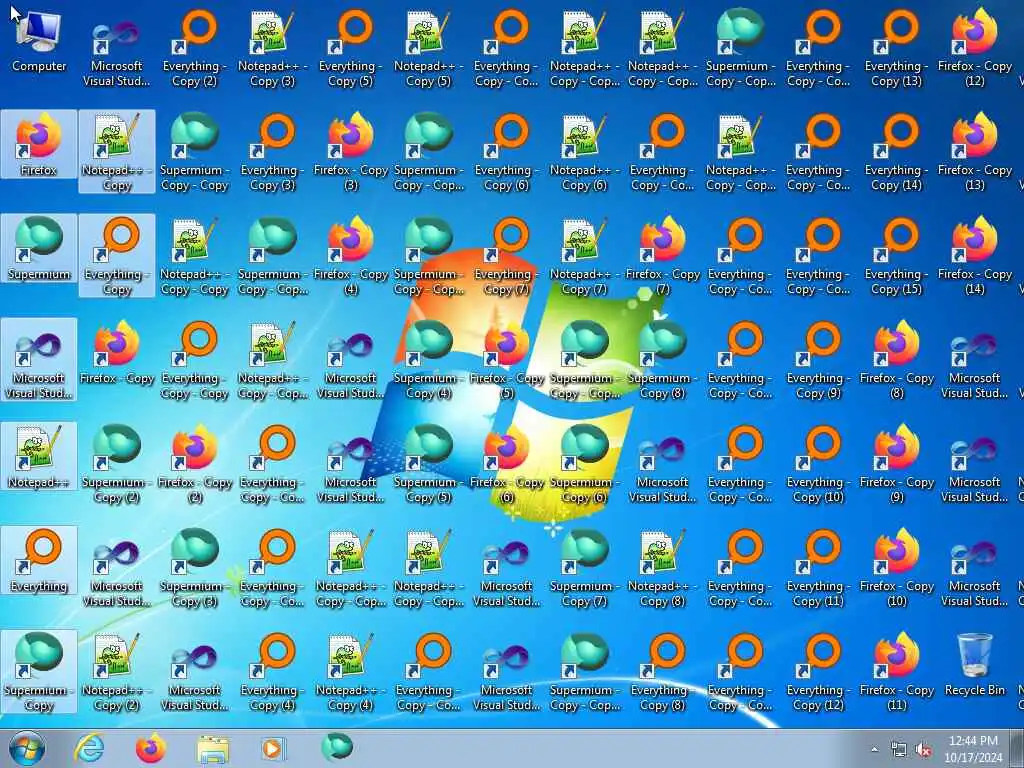Viewport: 1024px width, 768px height.
Task: Select Supermium - Copy (2) icon
Action: pos(117,464)
